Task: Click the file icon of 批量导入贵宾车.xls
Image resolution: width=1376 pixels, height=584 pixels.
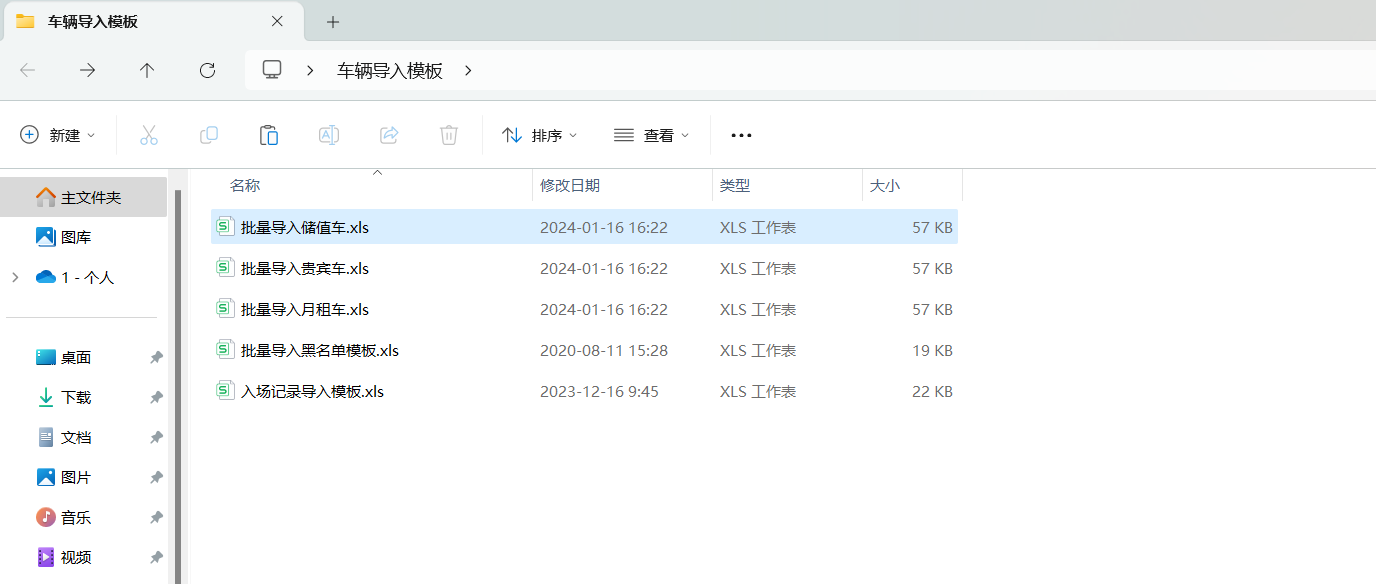Action: point(225,268)
